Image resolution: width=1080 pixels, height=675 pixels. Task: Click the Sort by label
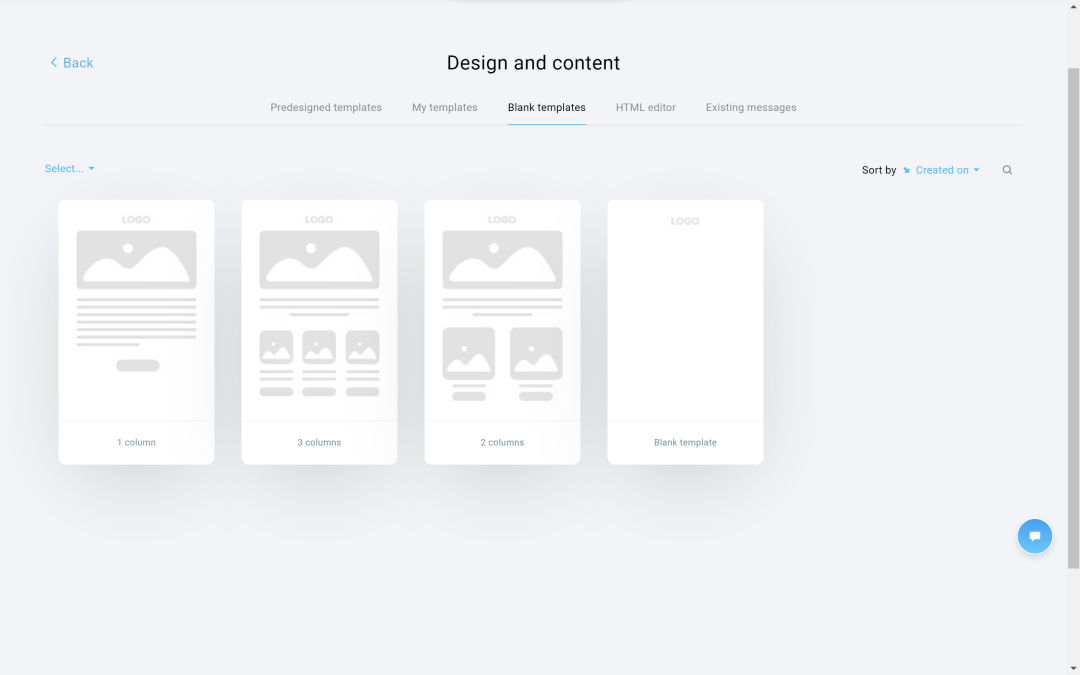(878, 169)
